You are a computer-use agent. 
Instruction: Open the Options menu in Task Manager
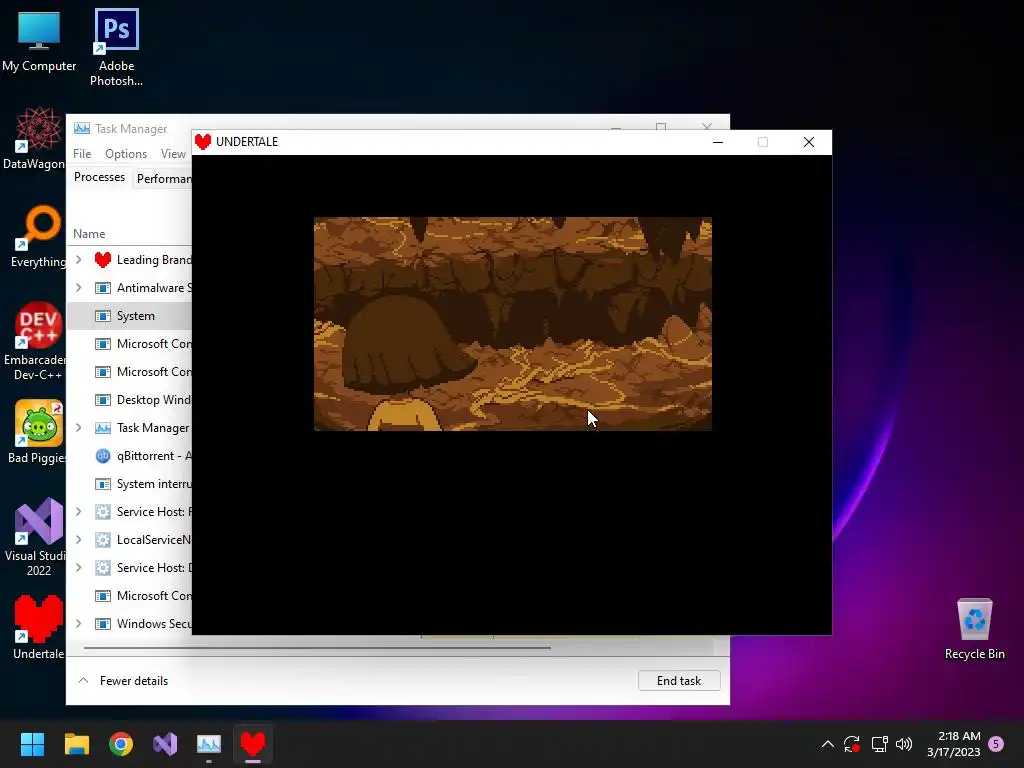point(126,153)
